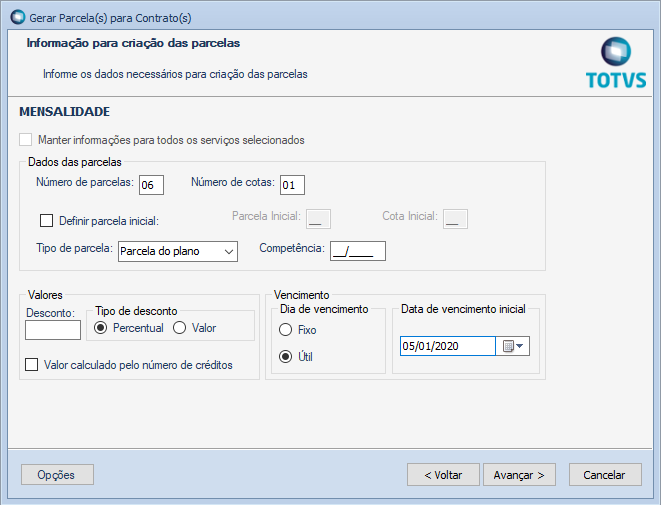Viewport: 661px width, 505px height.
Task: Proceed with the Avançar button
Action: 519,475
